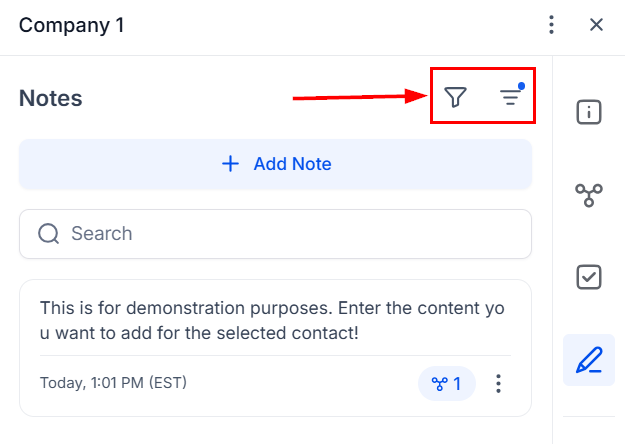Click the association count badge on the note
625x444 pixels.
coord(446,383)
